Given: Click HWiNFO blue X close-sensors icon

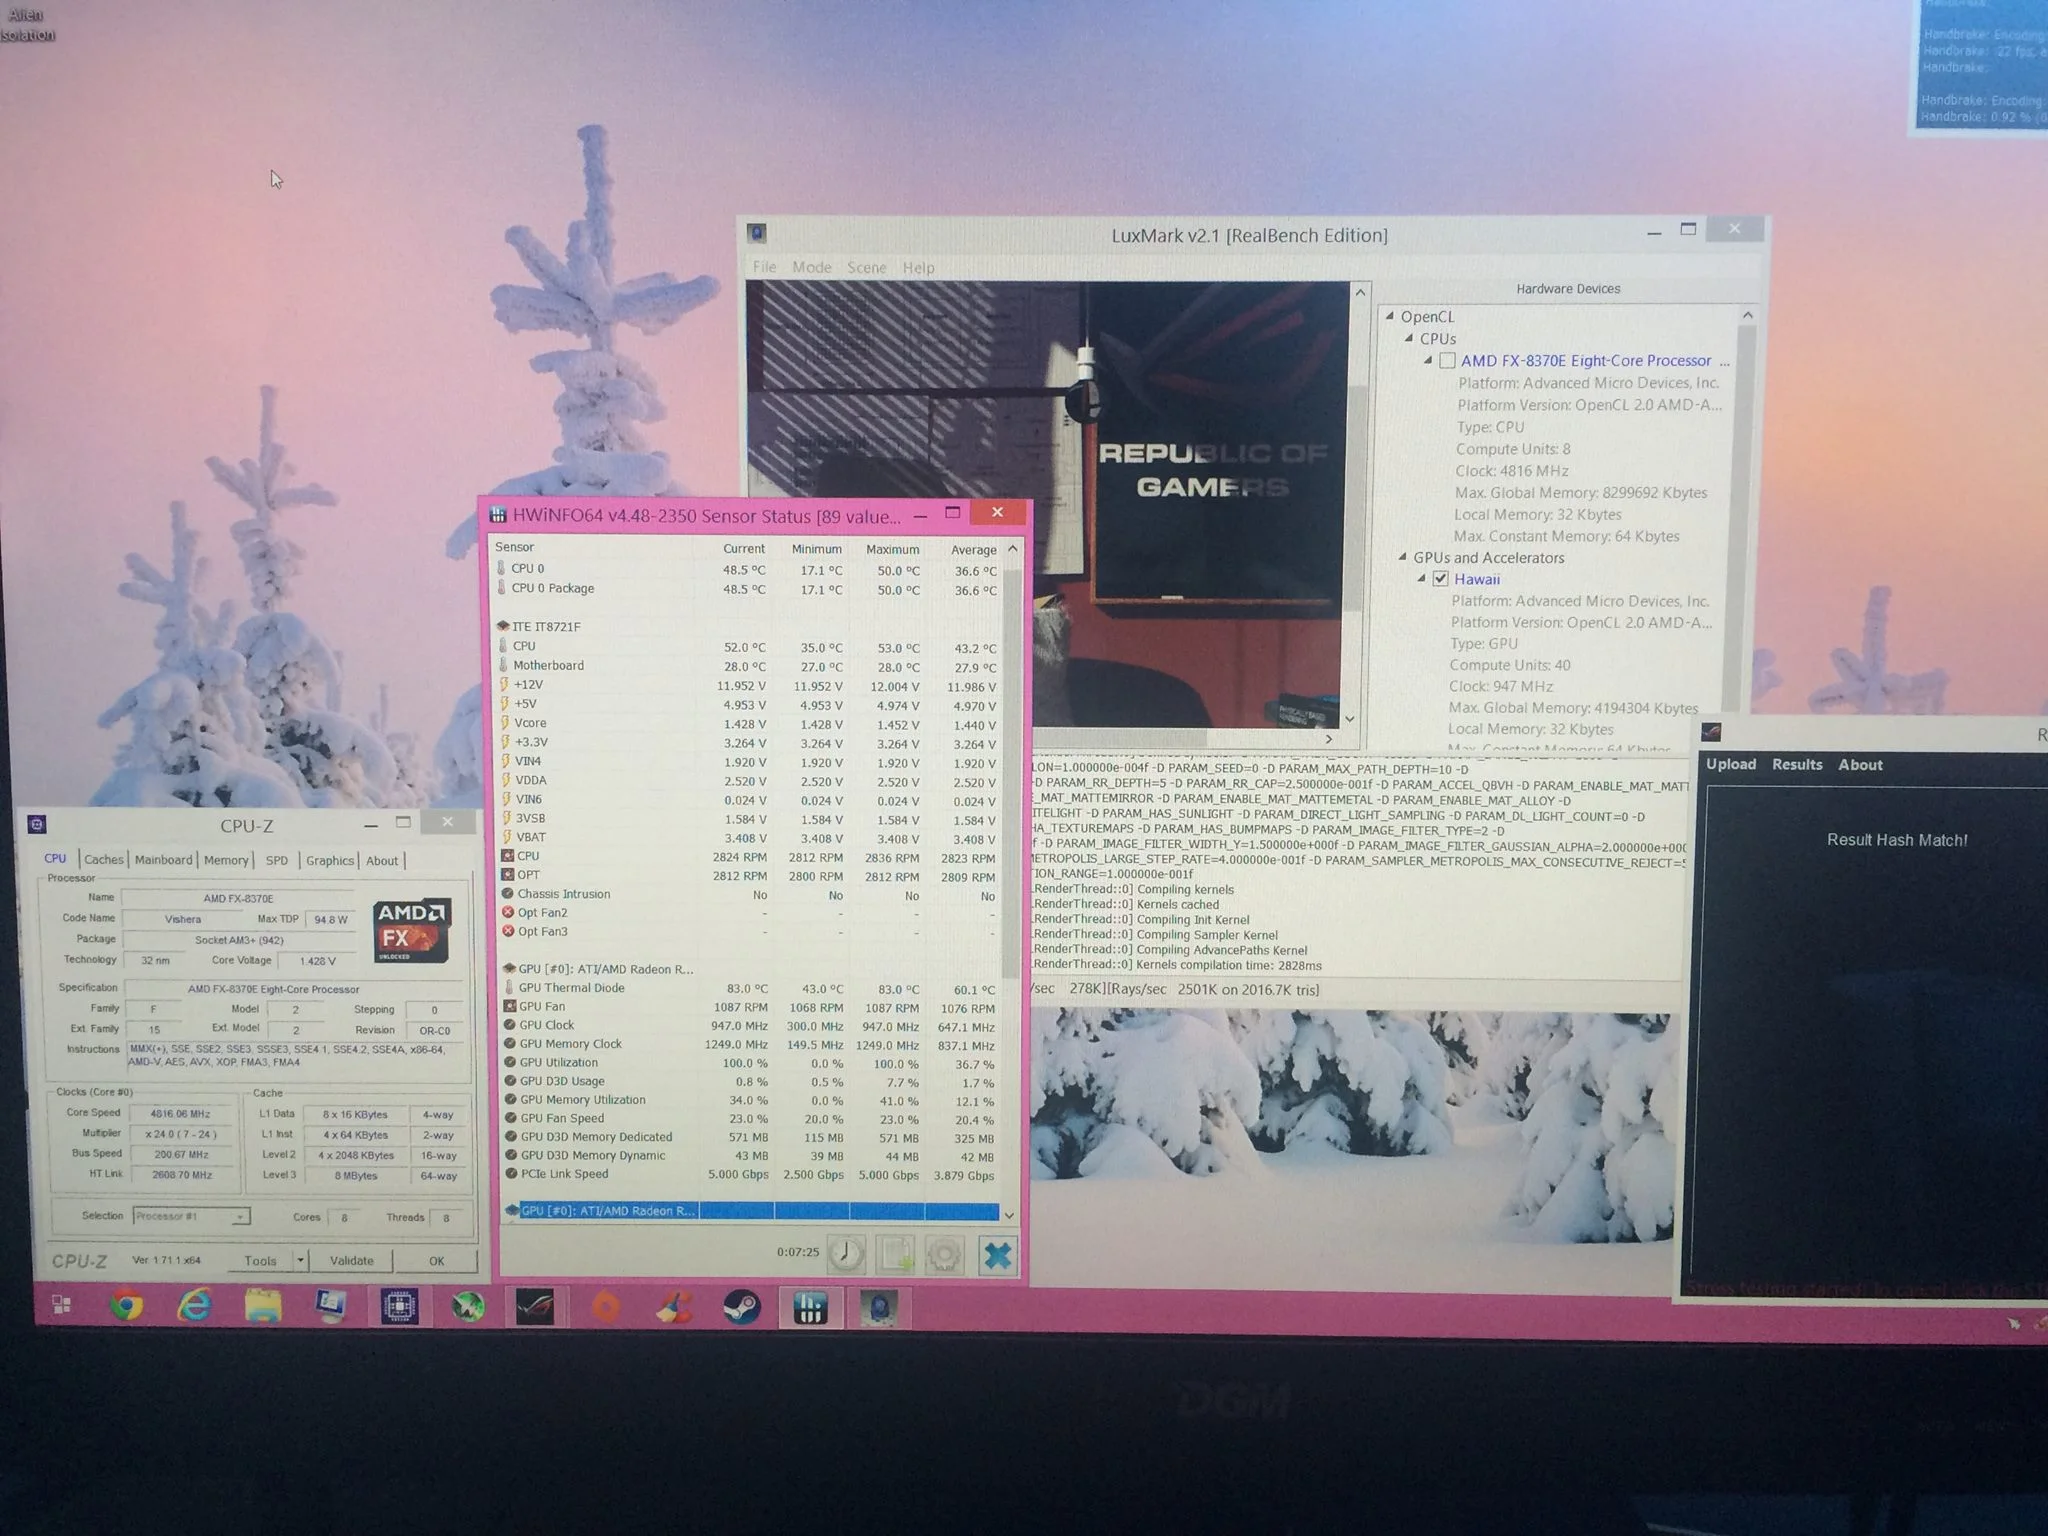Looking at the screenshot, I should point(997,1255).
